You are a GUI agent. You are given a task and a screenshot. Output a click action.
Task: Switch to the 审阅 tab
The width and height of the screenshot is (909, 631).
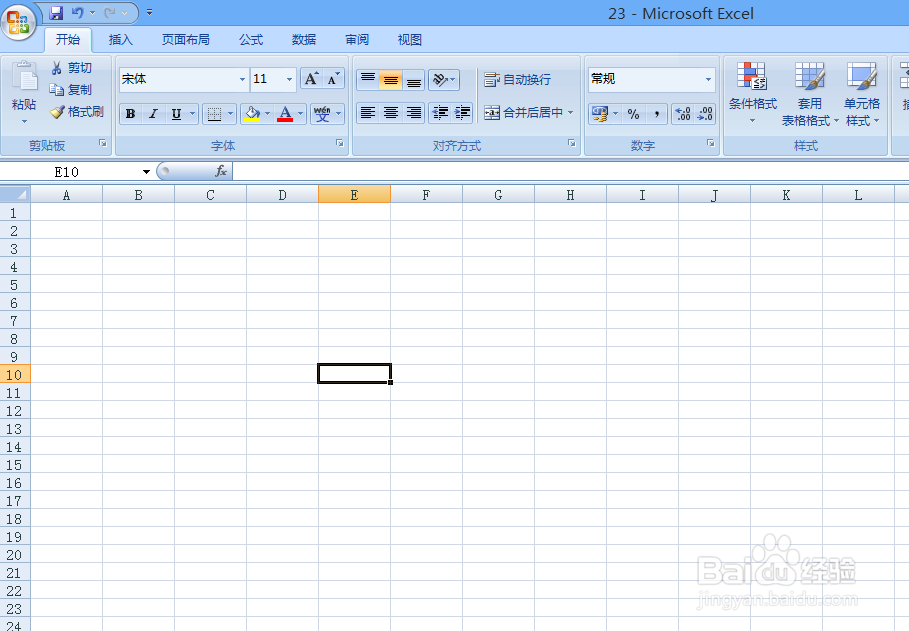pos(357,39)
